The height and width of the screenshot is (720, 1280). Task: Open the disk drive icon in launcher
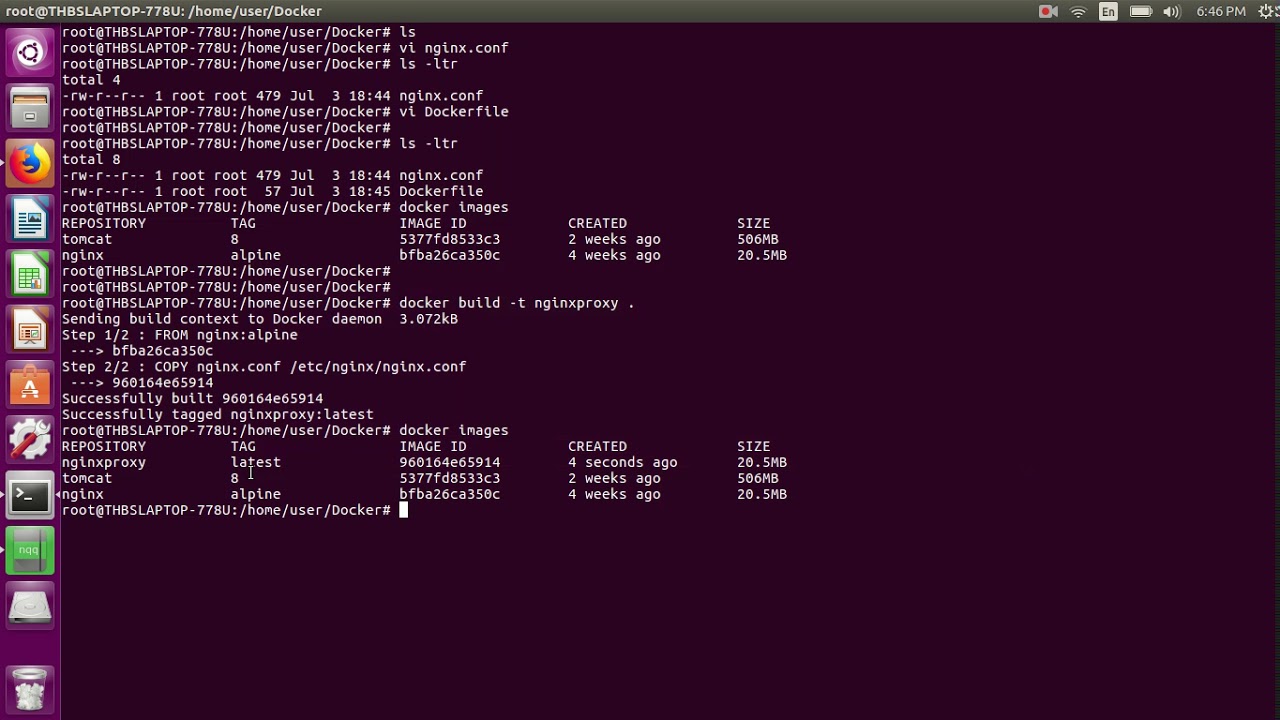30,606
